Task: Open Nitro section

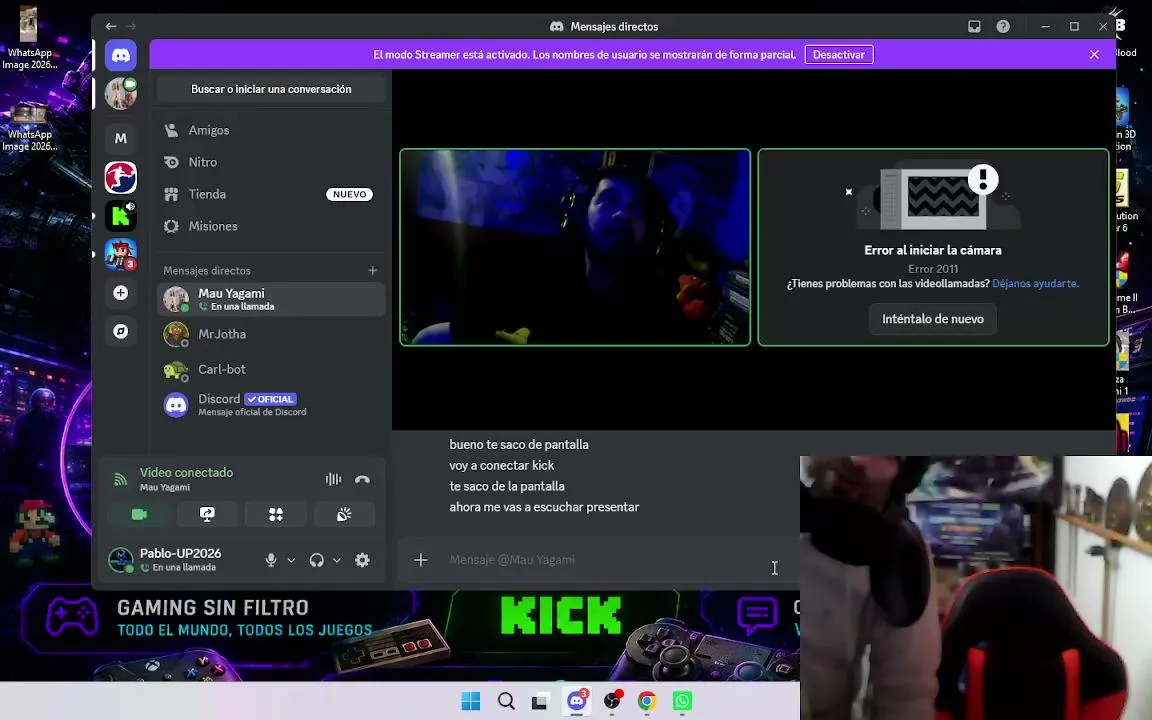Action: pyautogui.click(x=271, y=162)
